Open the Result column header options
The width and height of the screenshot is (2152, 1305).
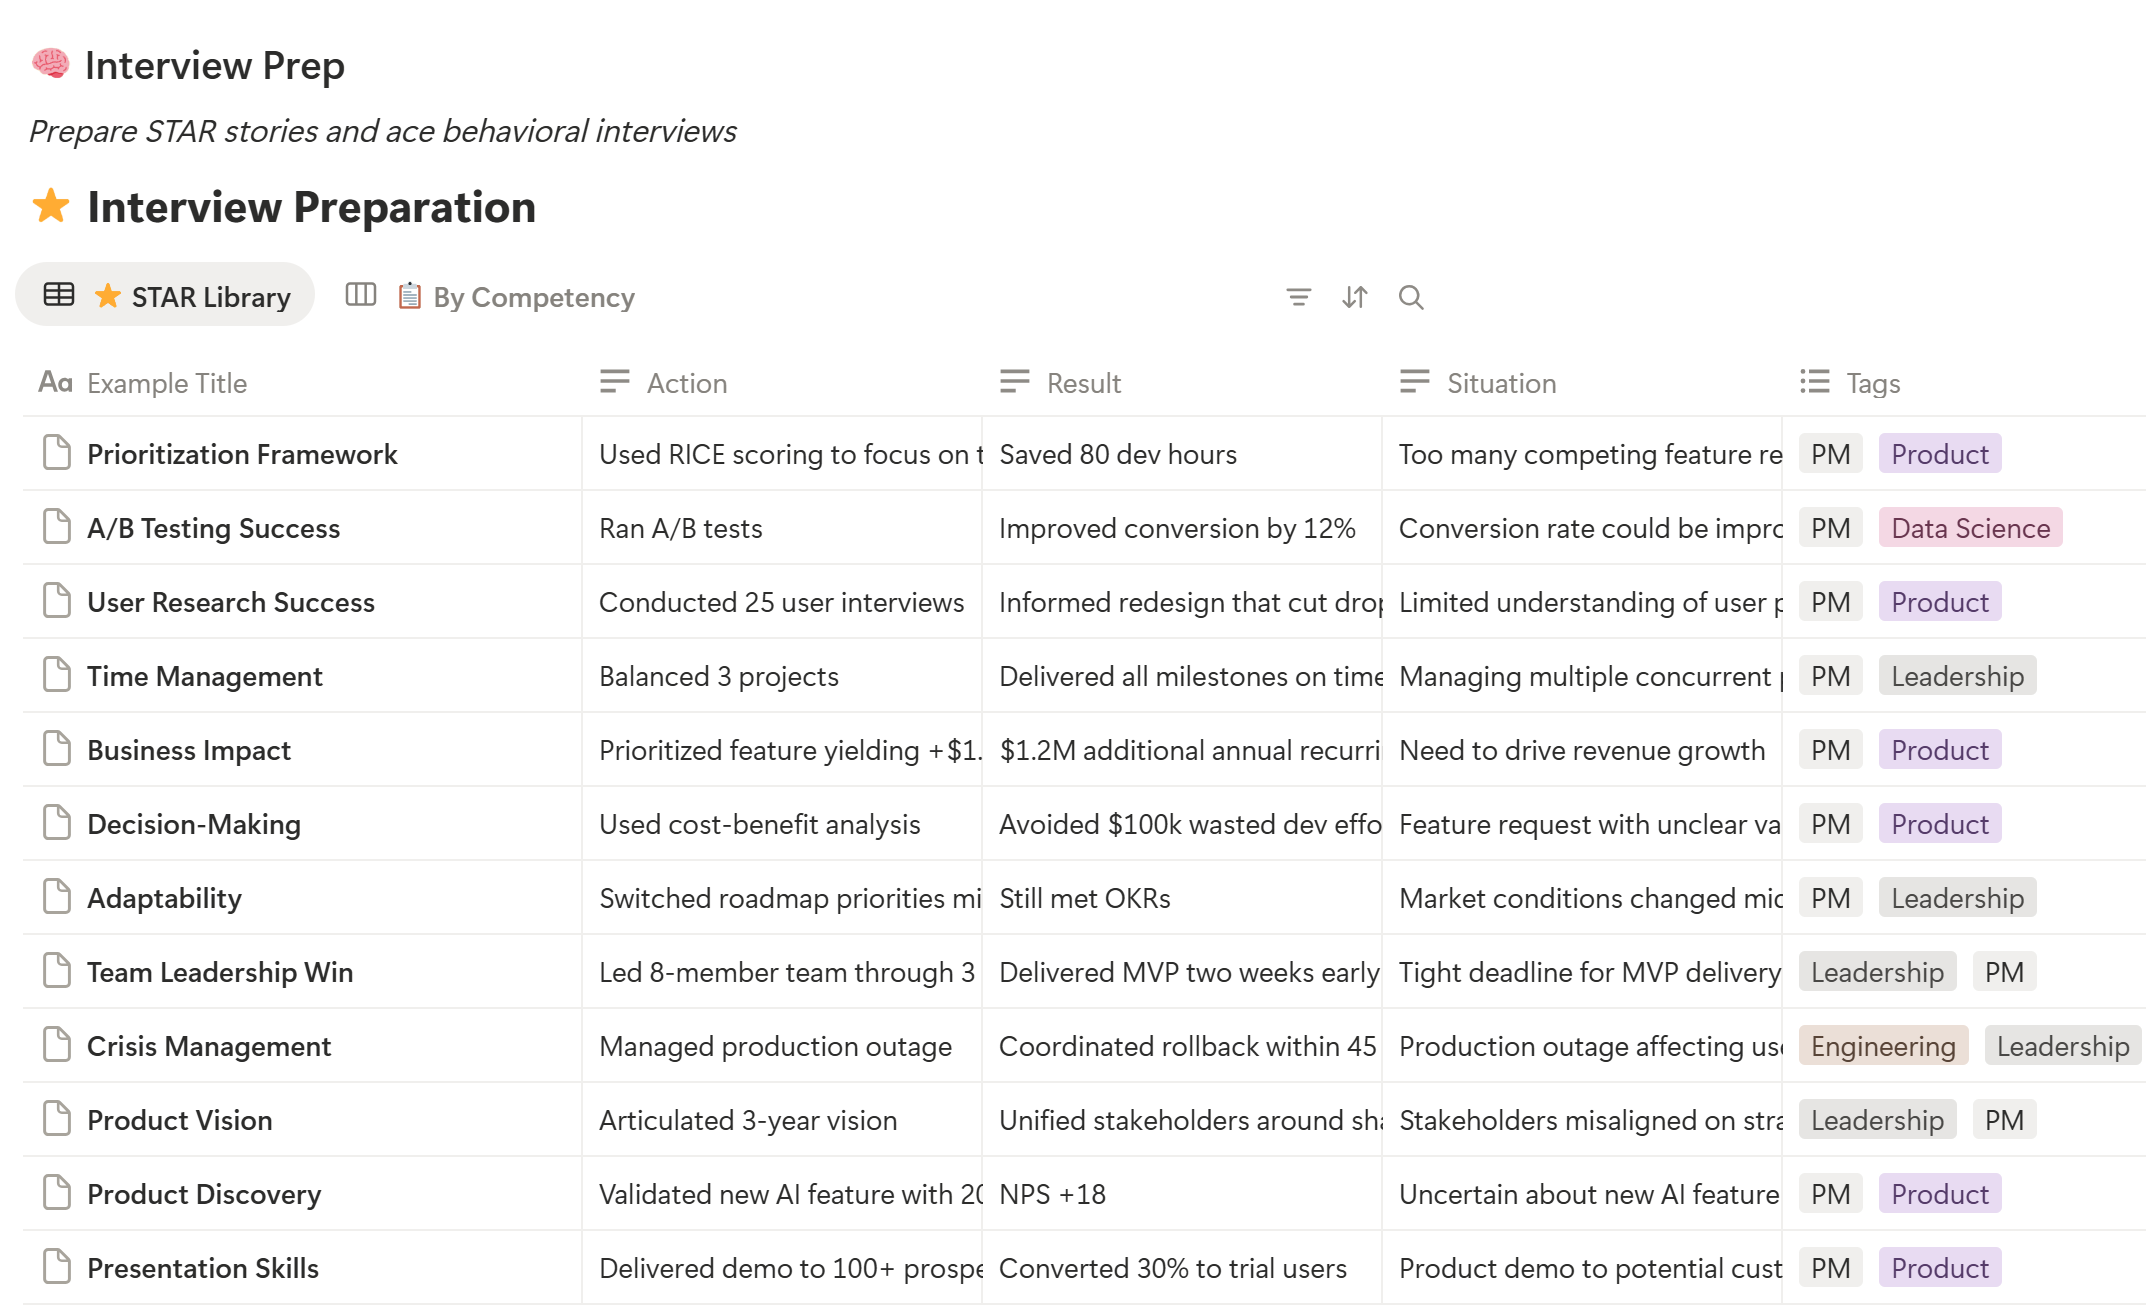[x=1083, y=383]
